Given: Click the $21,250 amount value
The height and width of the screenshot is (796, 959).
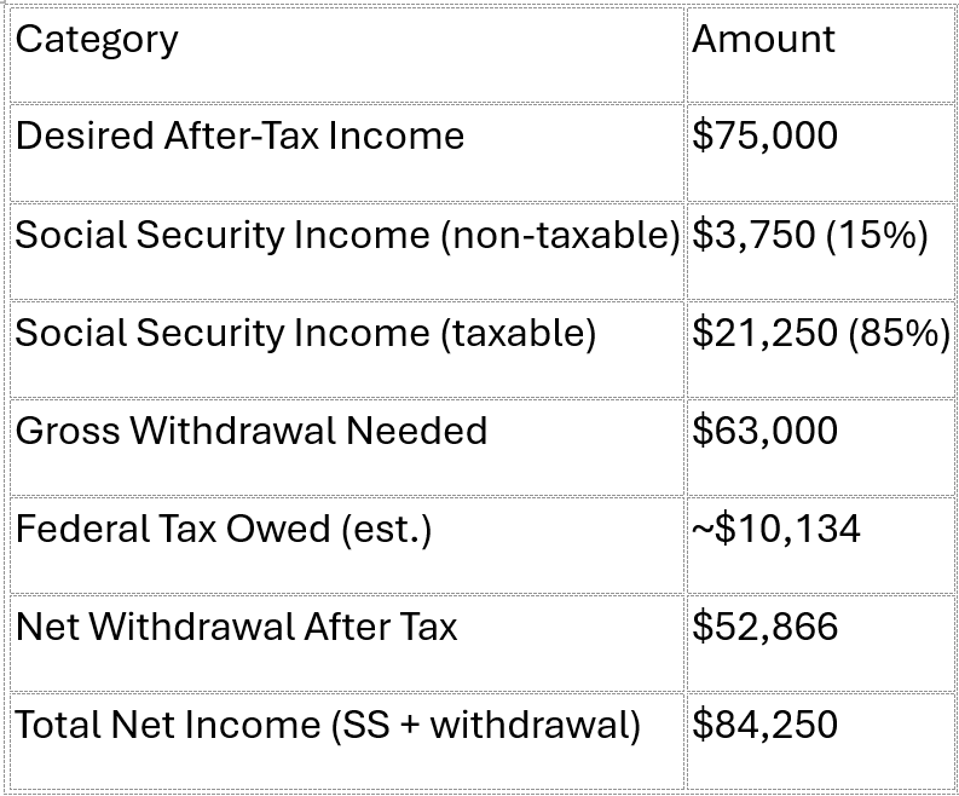Looking at the screenshot, I should tap(764, 333).
